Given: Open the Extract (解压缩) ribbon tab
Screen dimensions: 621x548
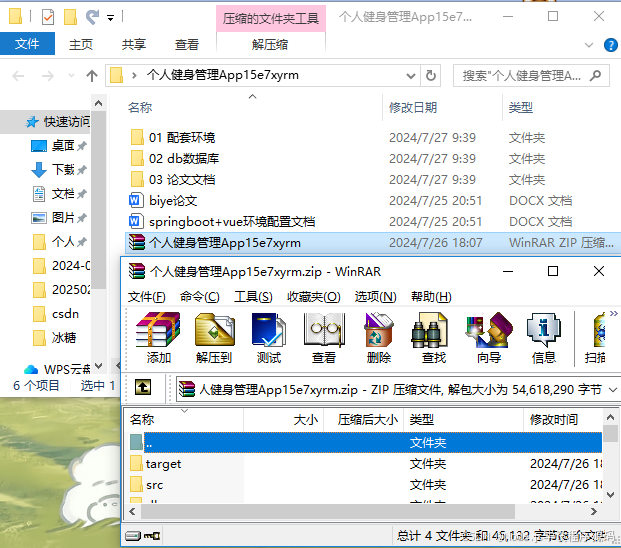Looking at the screenshot, I should pyautogui.click(x=270, y=44).
